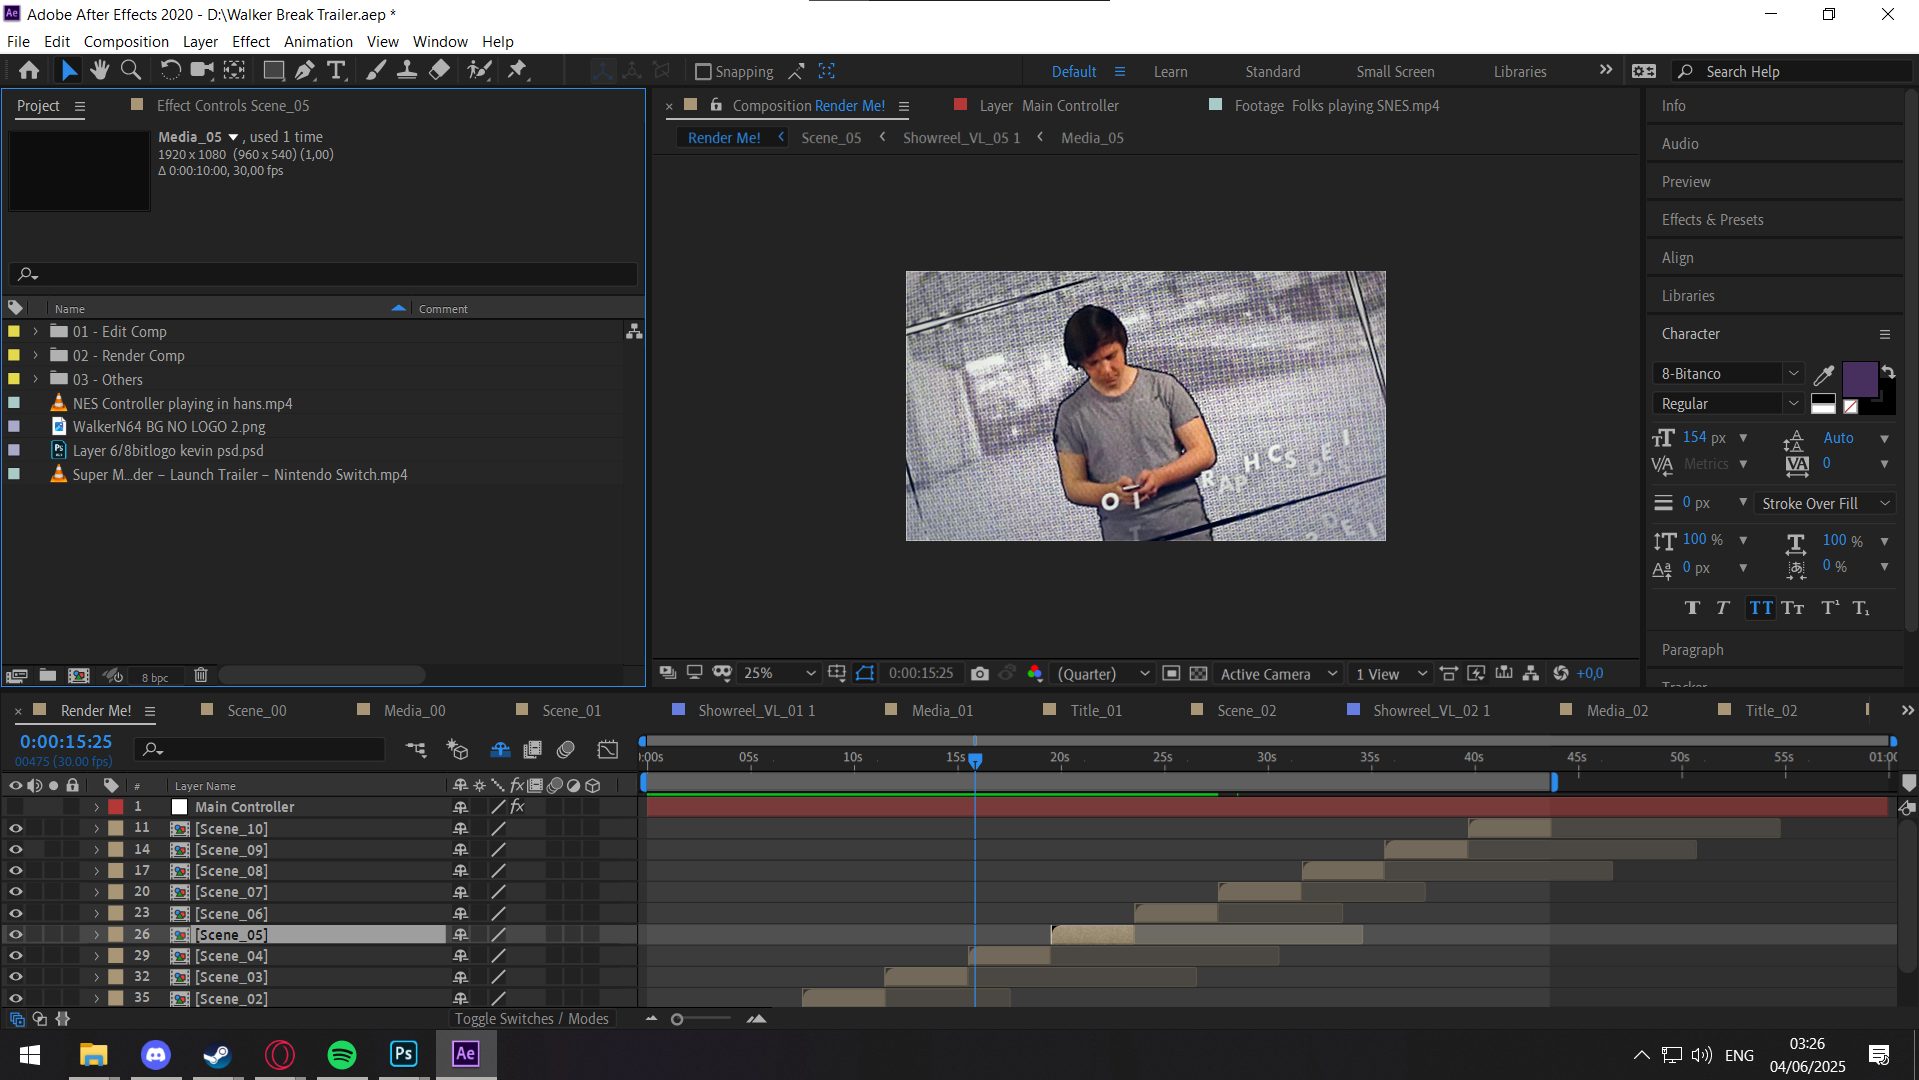Screen dimensions: 1919x1080
Task: Open Photoshop from the taskbar
Action: point(403,1054)
